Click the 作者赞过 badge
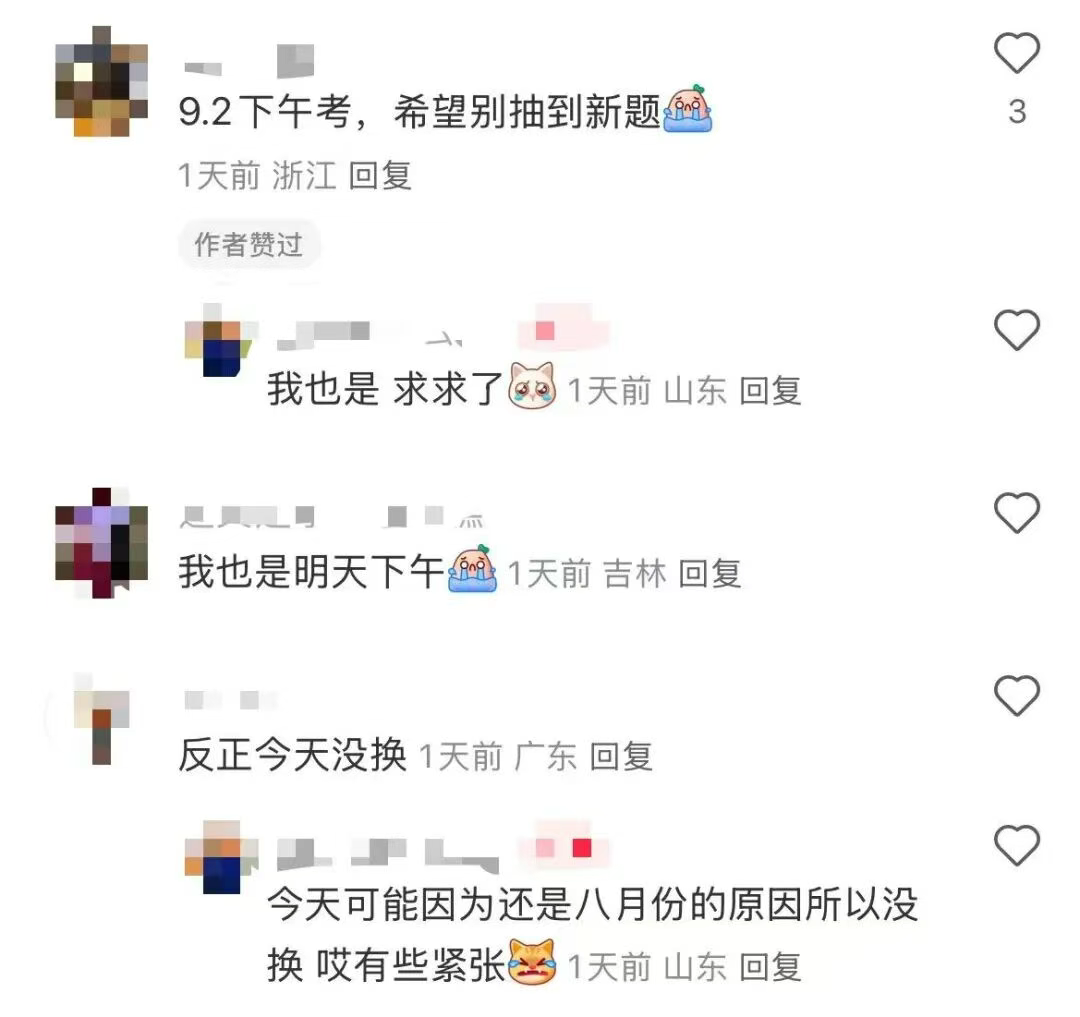Screen dimensions: 1080x1017 coord(249,244)
